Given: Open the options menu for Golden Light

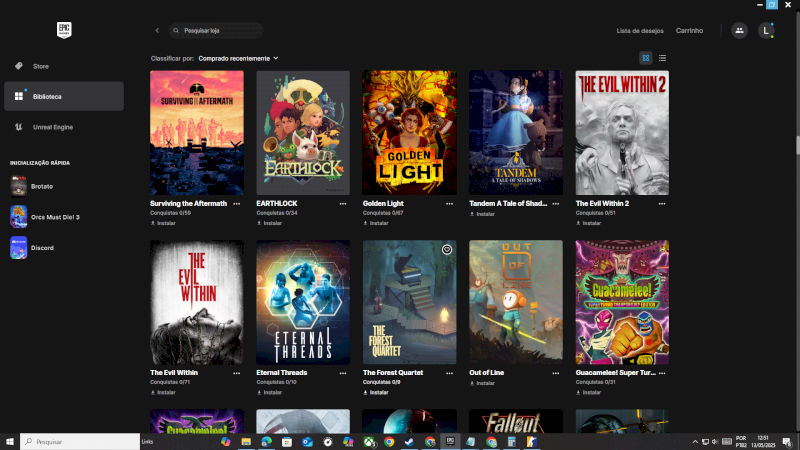Looking at the screenshot, I should [449, 203].
